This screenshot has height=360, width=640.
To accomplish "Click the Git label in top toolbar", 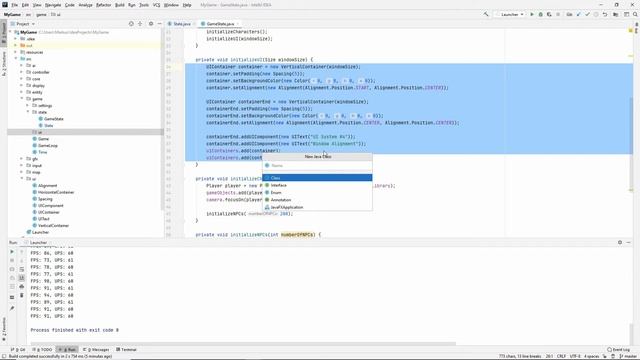I will coord(569,14).
